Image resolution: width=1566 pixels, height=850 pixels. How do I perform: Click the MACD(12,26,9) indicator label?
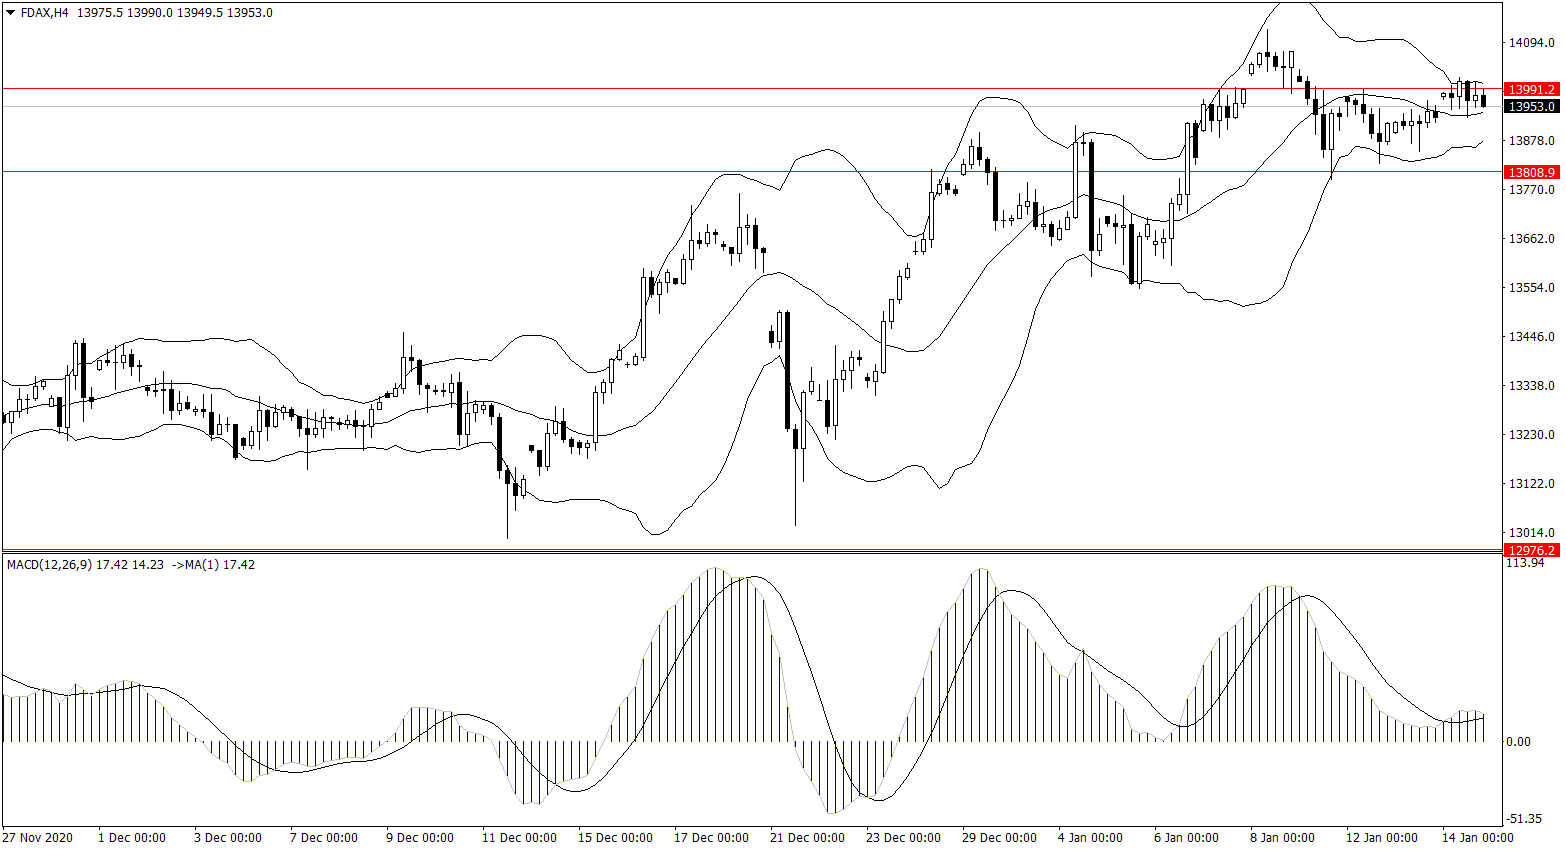tap(49, 565)
